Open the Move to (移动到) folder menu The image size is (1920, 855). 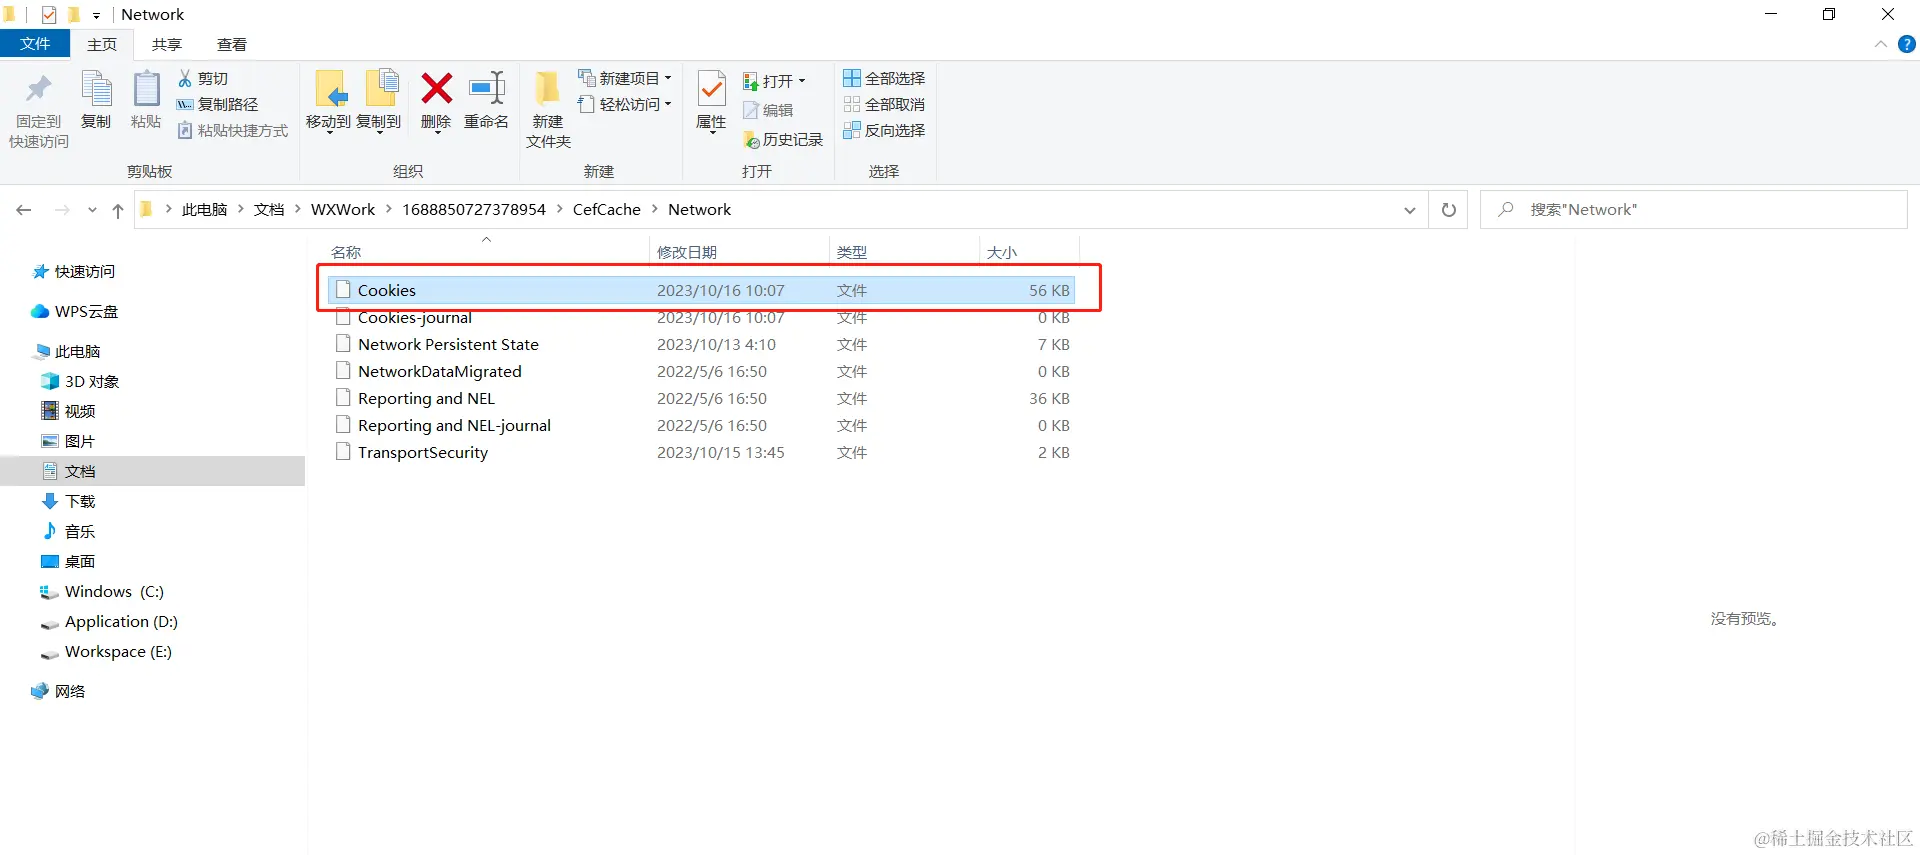click(x=328, y=101)
